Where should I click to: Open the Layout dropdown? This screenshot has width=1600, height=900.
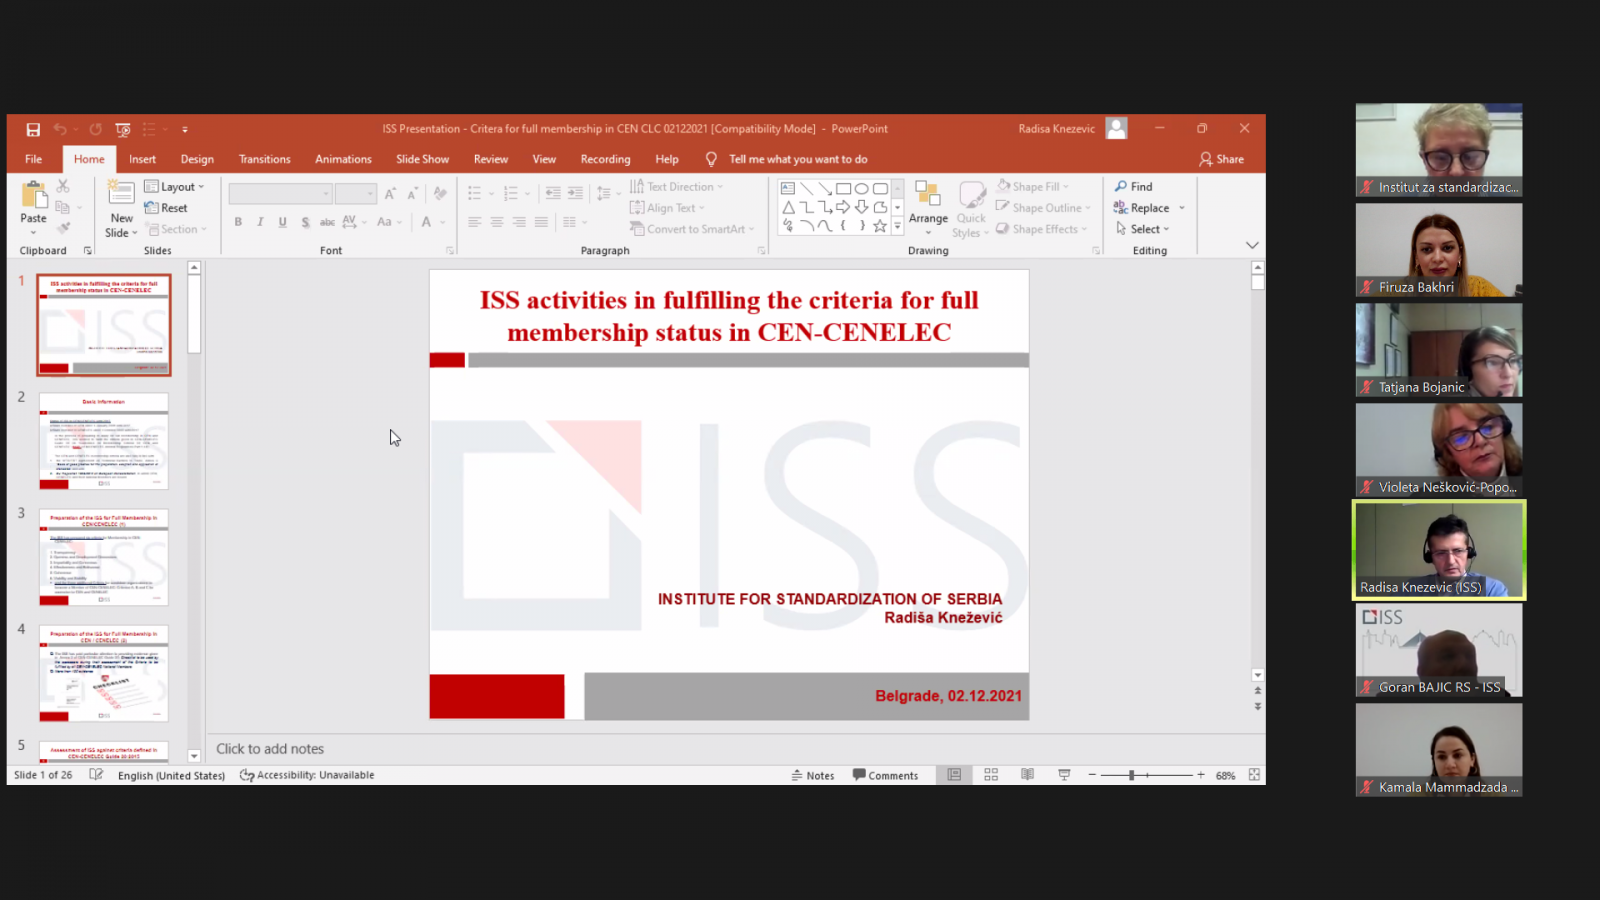click(174, 187)
